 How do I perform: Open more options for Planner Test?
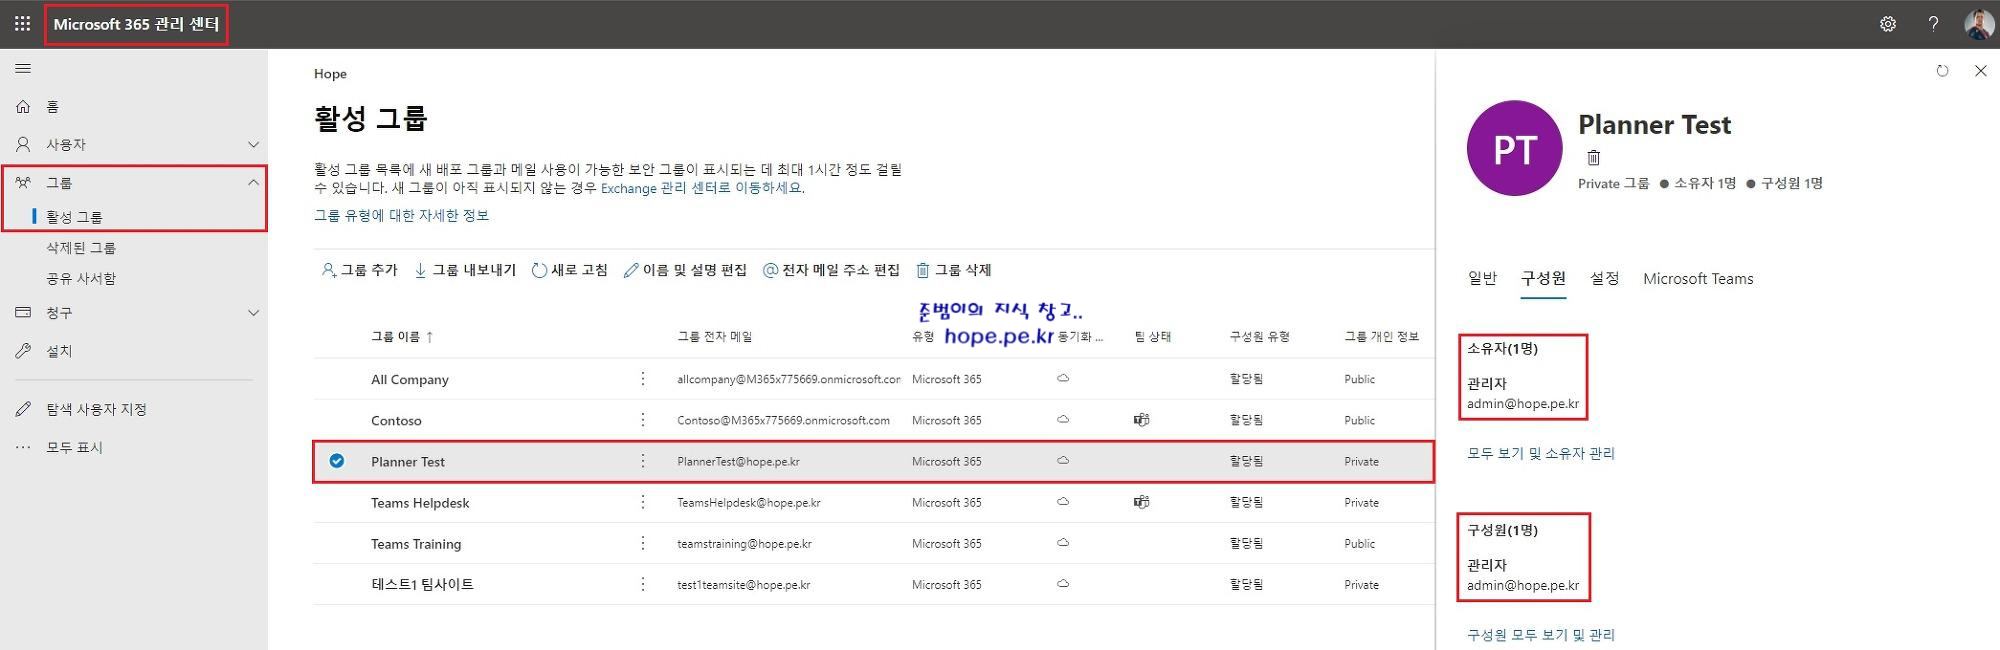tap(642, 461)
